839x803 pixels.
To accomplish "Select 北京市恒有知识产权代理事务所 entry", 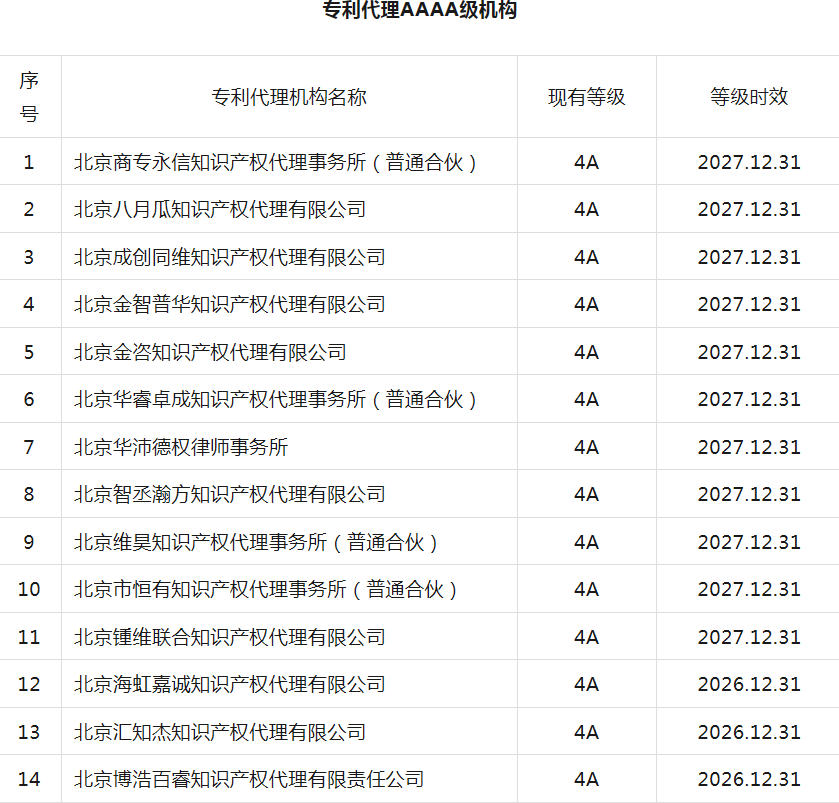I will point(266,590).
